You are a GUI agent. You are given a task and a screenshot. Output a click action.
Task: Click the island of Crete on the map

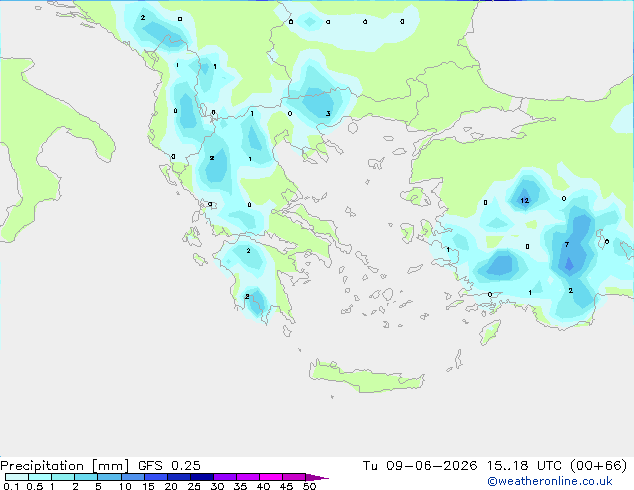[x=366, y=376]
